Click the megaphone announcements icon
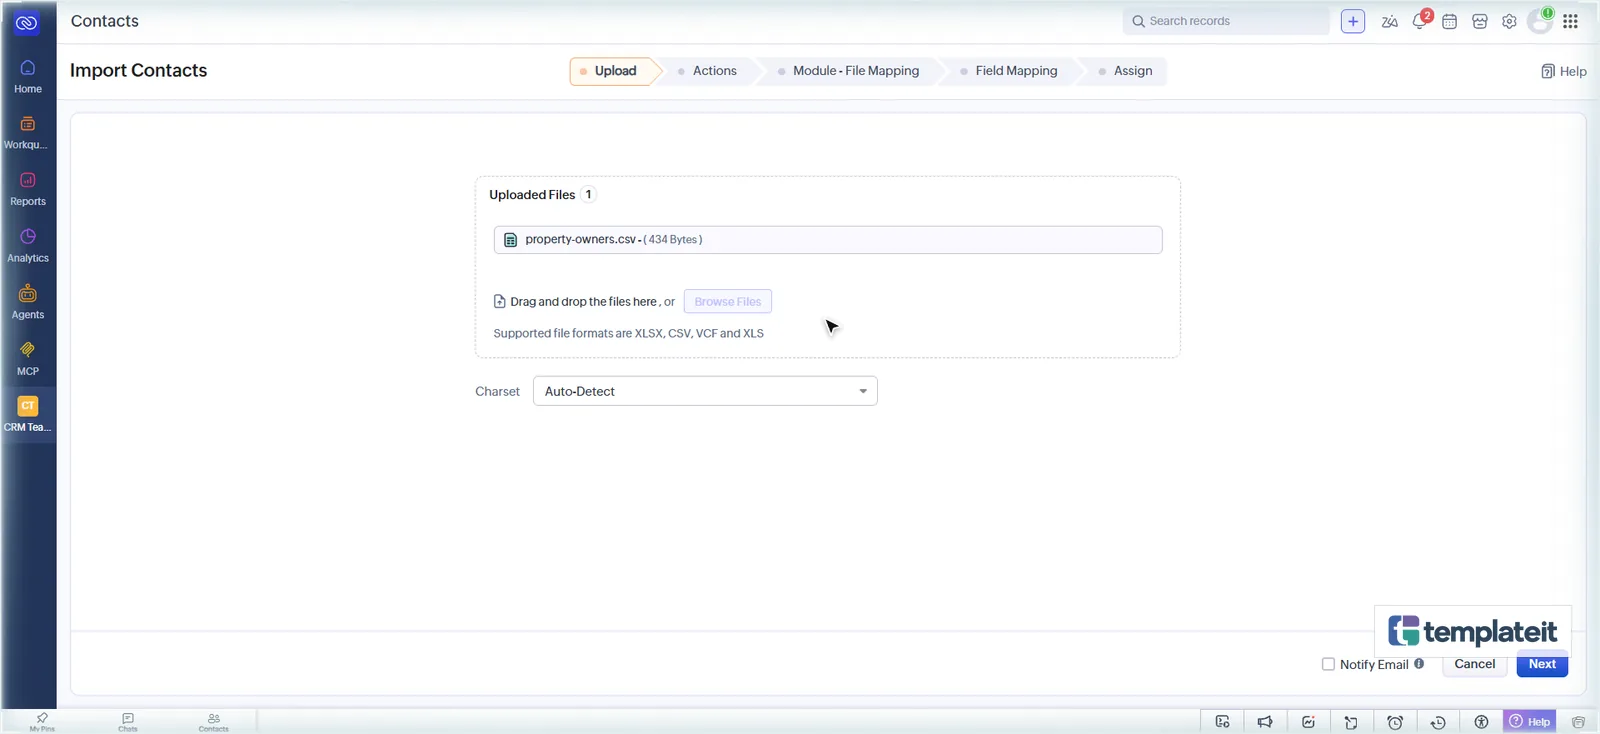Viewport: 1600px width, 734px height. [x=1265, y=722]
